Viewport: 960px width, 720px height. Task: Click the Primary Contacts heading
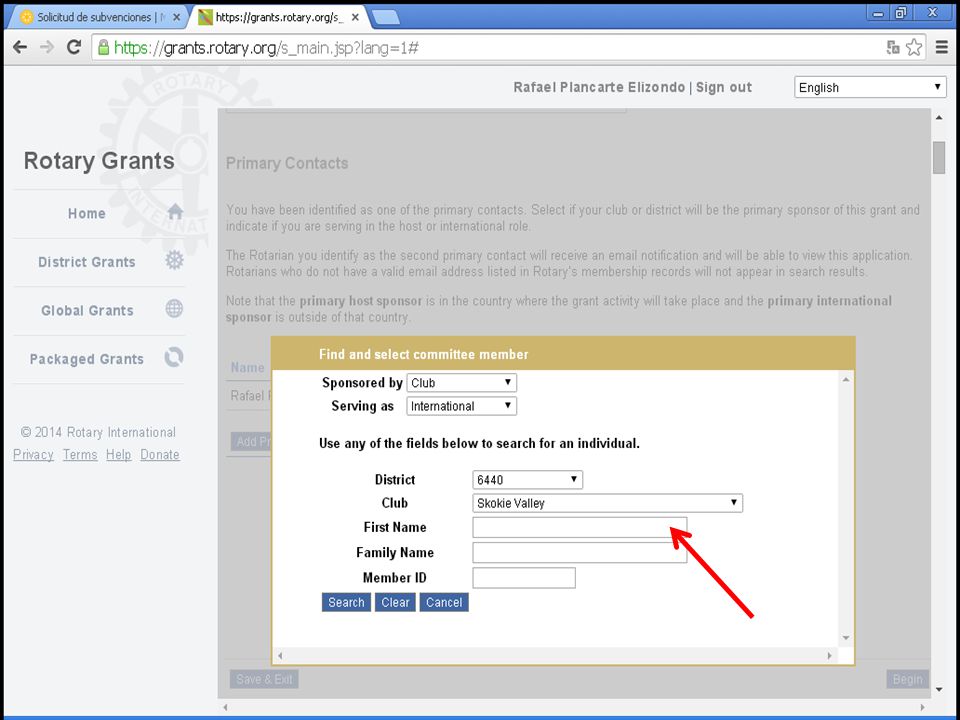pyautogui.click(x=287, y=163)
